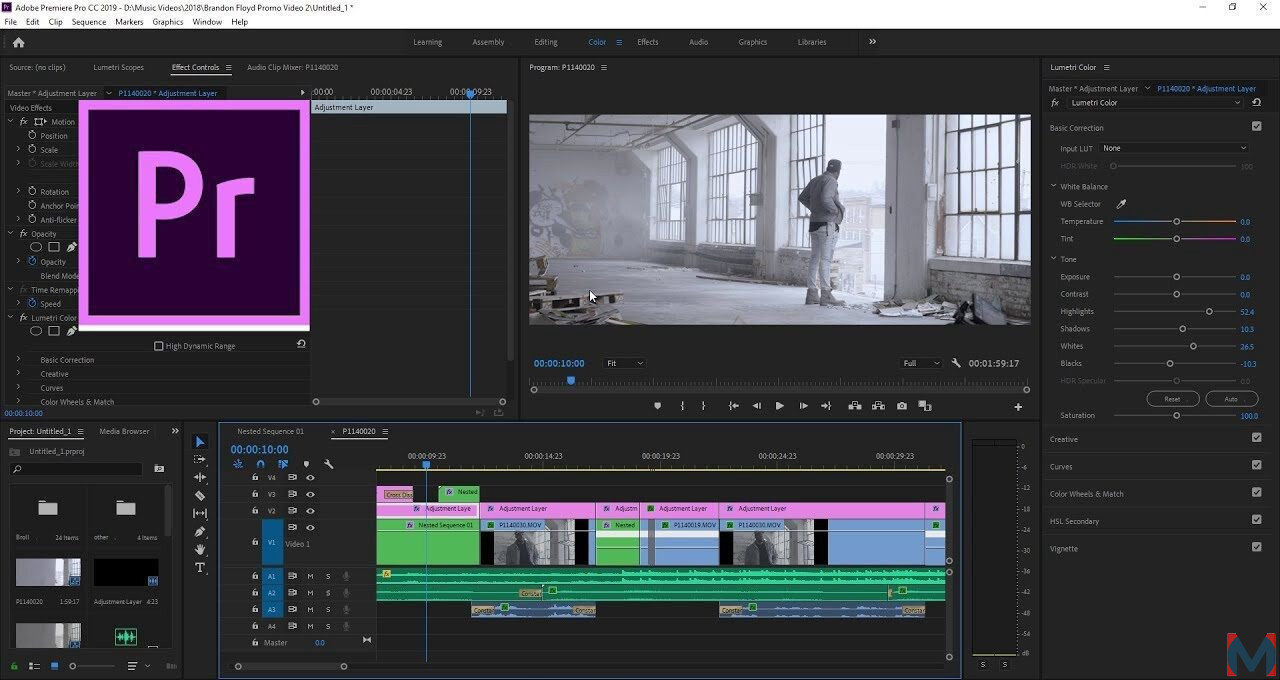Screen dimensions: 1280x680
Task: Reset the Lumetri Color effect icon
Action: pos(1257,102)
